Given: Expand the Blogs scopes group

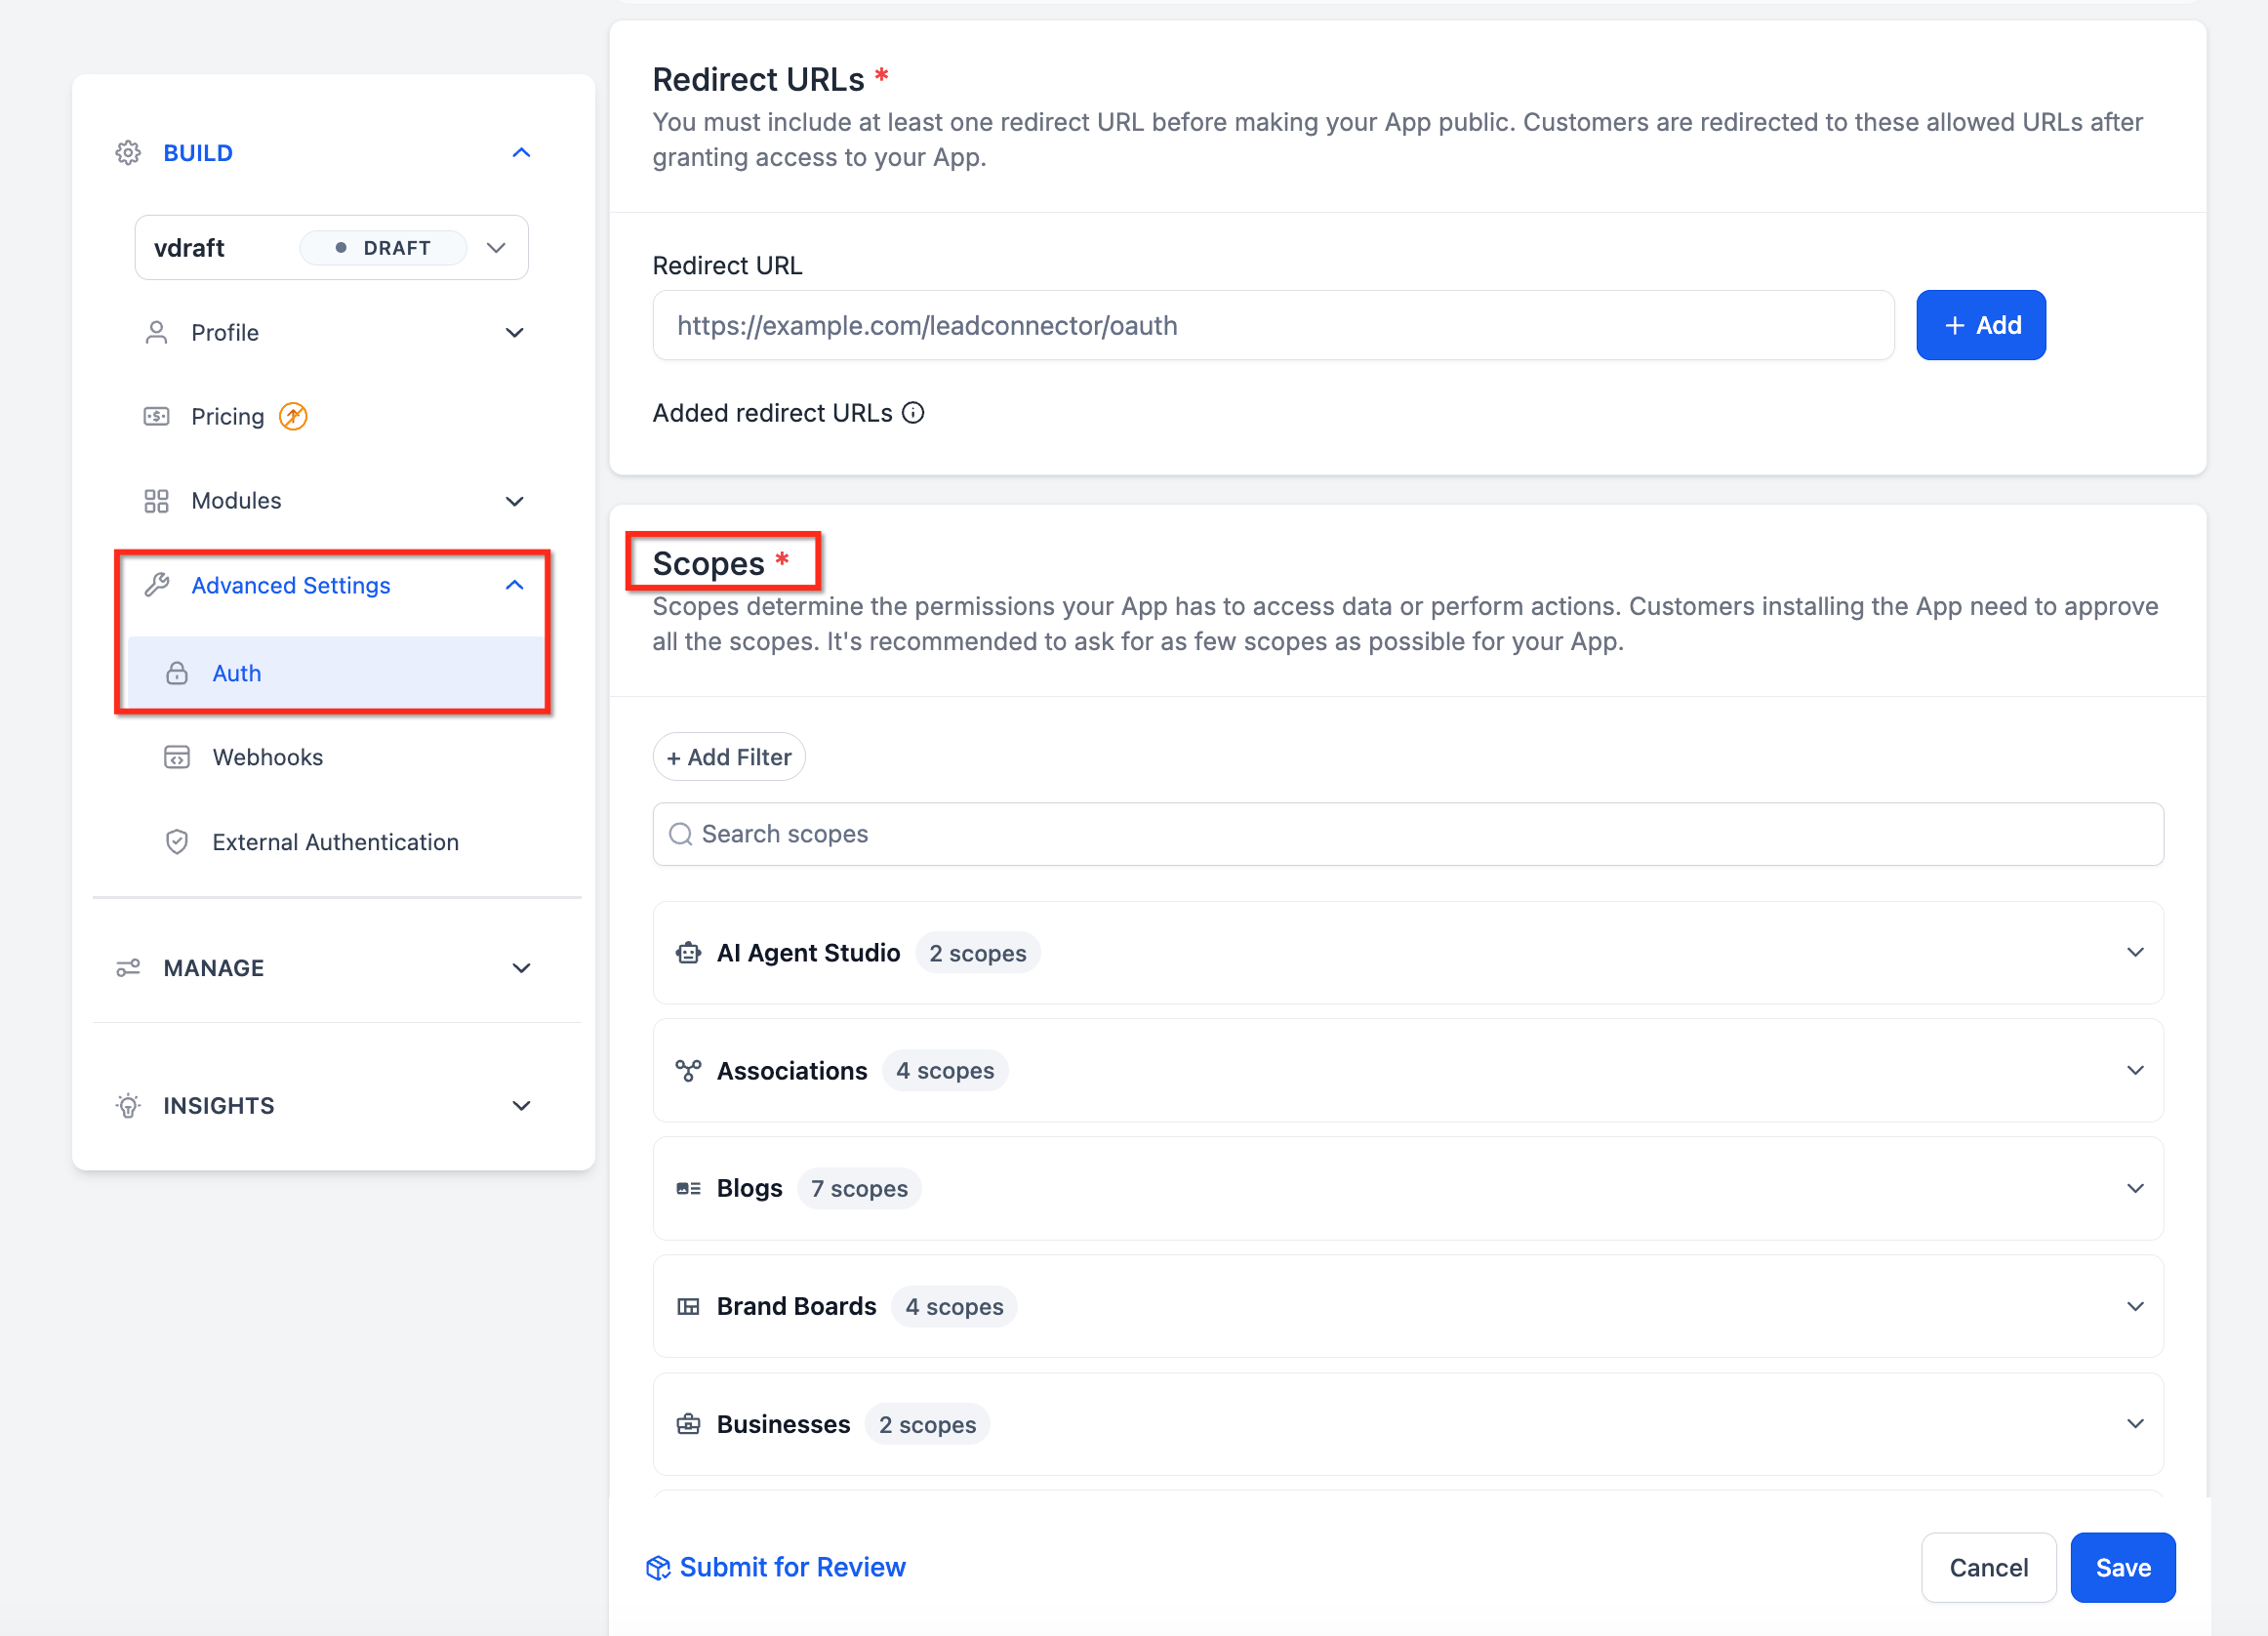Looking at the screenshot, I should [x=2135, y=1189].
